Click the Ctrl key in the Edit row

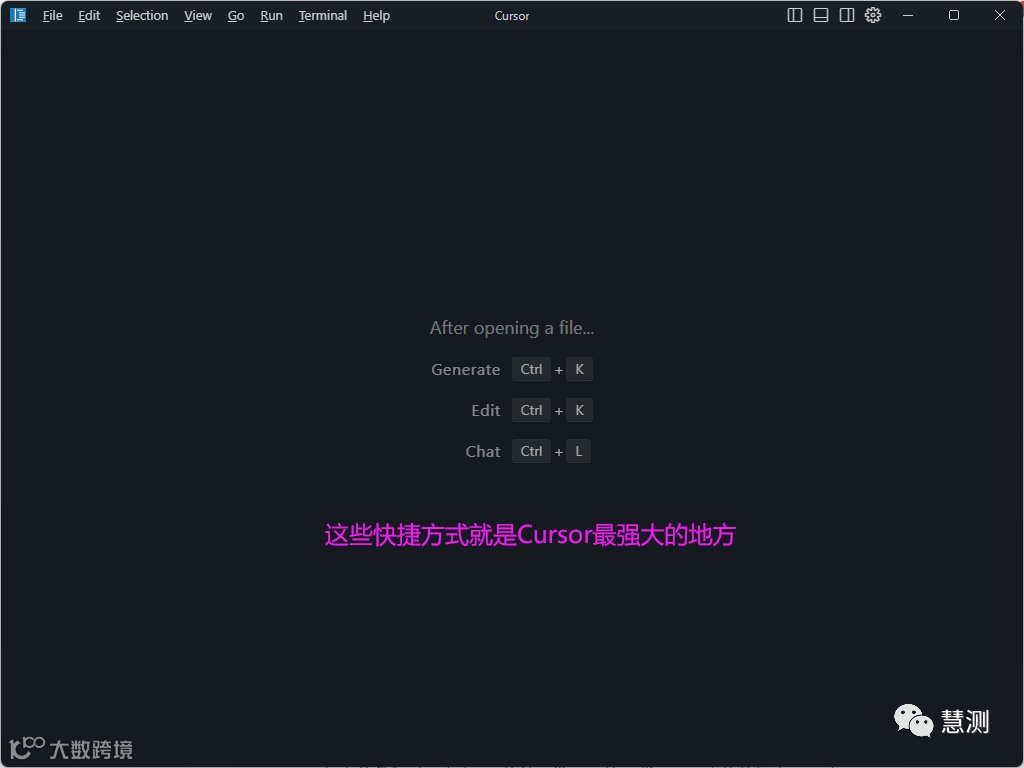point(532,410)
